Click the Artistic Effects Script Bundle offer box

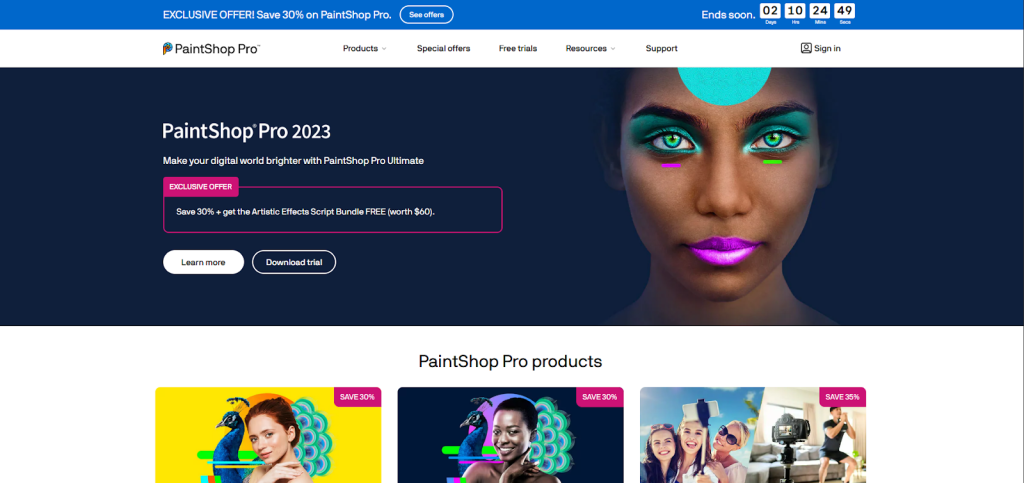pos(332,210)
